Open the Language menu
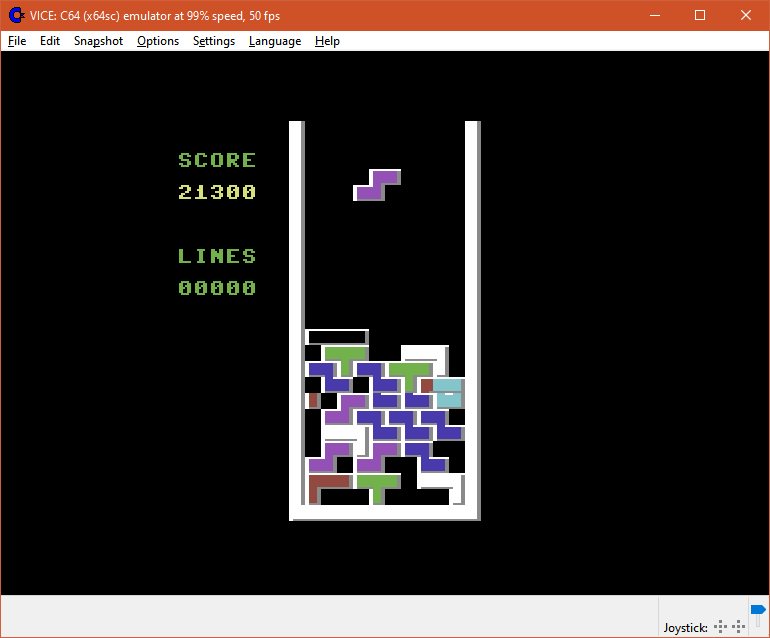This screenshot has height=638, width=770. [x=275, y=41]
